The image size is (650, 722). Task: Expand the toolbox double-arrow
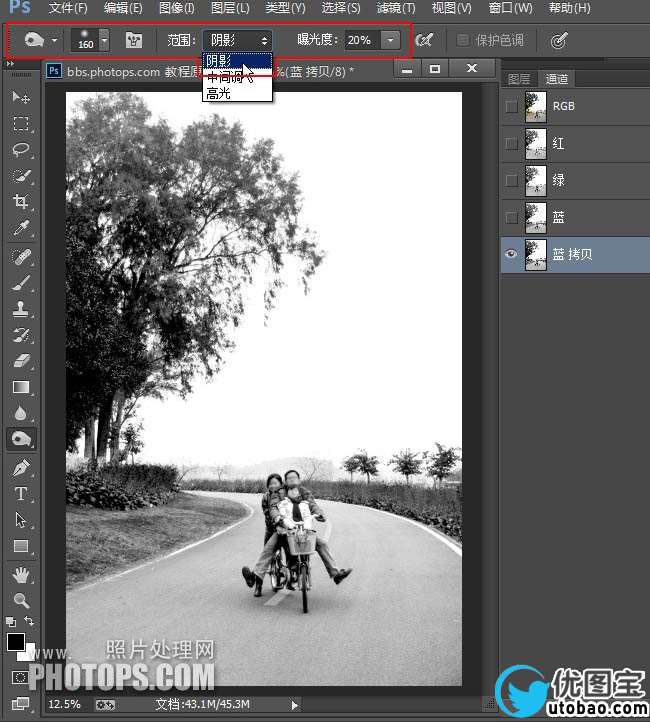[10, 64]
